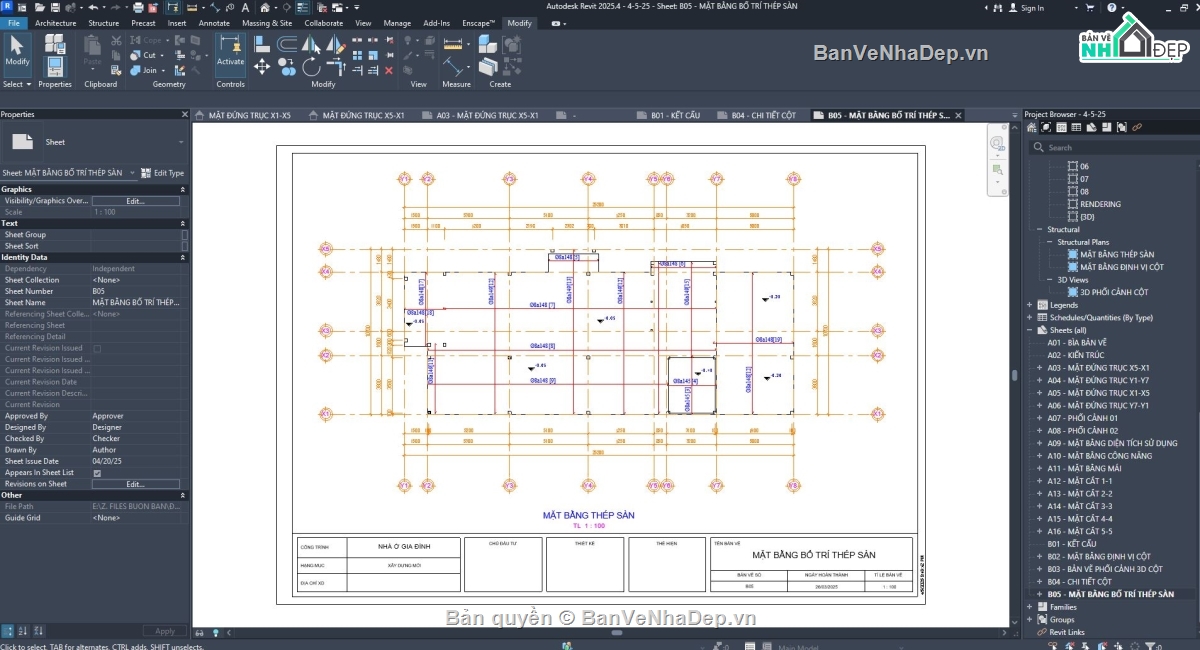1200x650 pixels.
Task: Switch to B01 - KẾT CẤU view tab
Action: 675,115
